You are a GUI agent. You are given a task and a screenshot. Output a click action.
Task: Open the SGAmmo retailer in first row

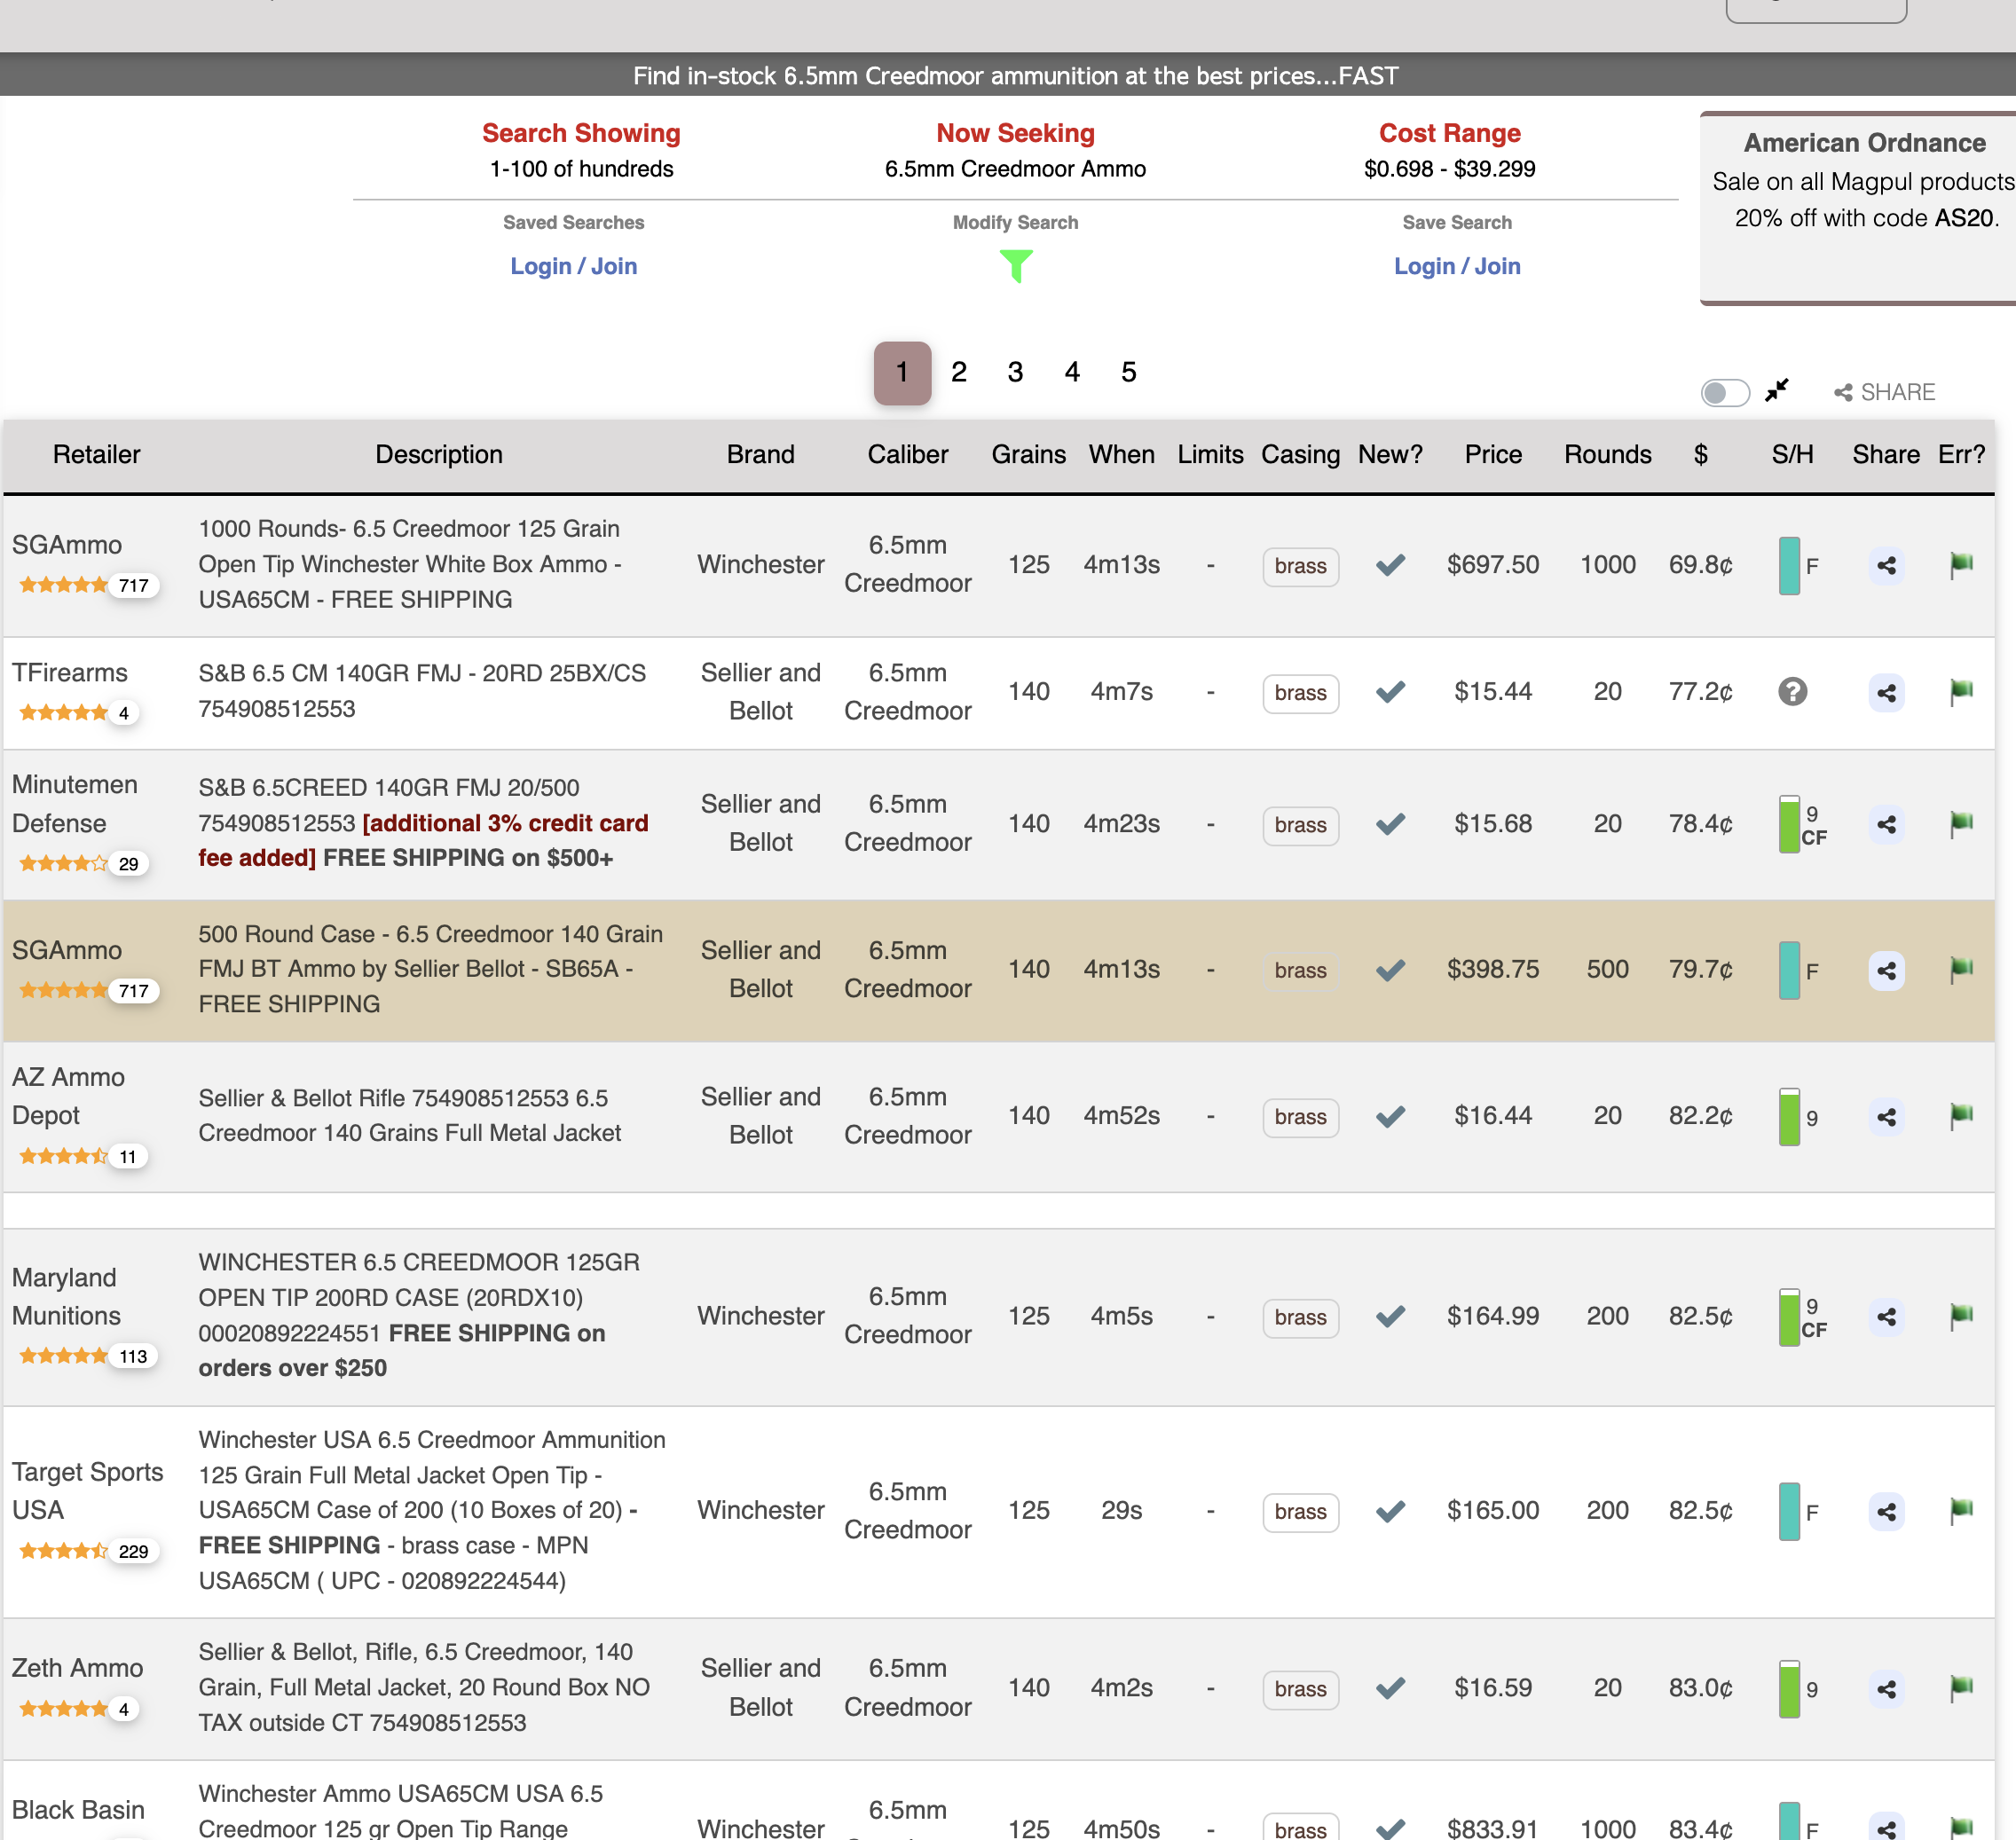[x=66, y=545]
